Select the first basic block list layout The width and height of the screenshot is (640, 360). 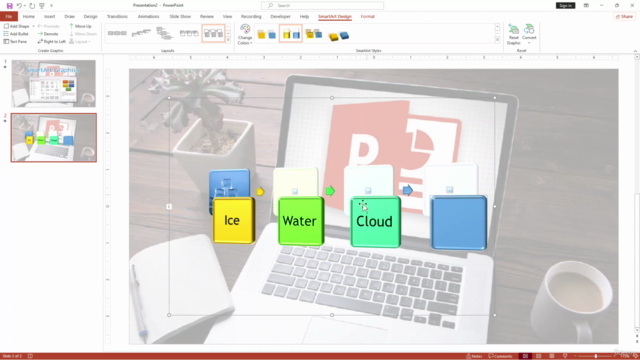(x=117, y=33)
